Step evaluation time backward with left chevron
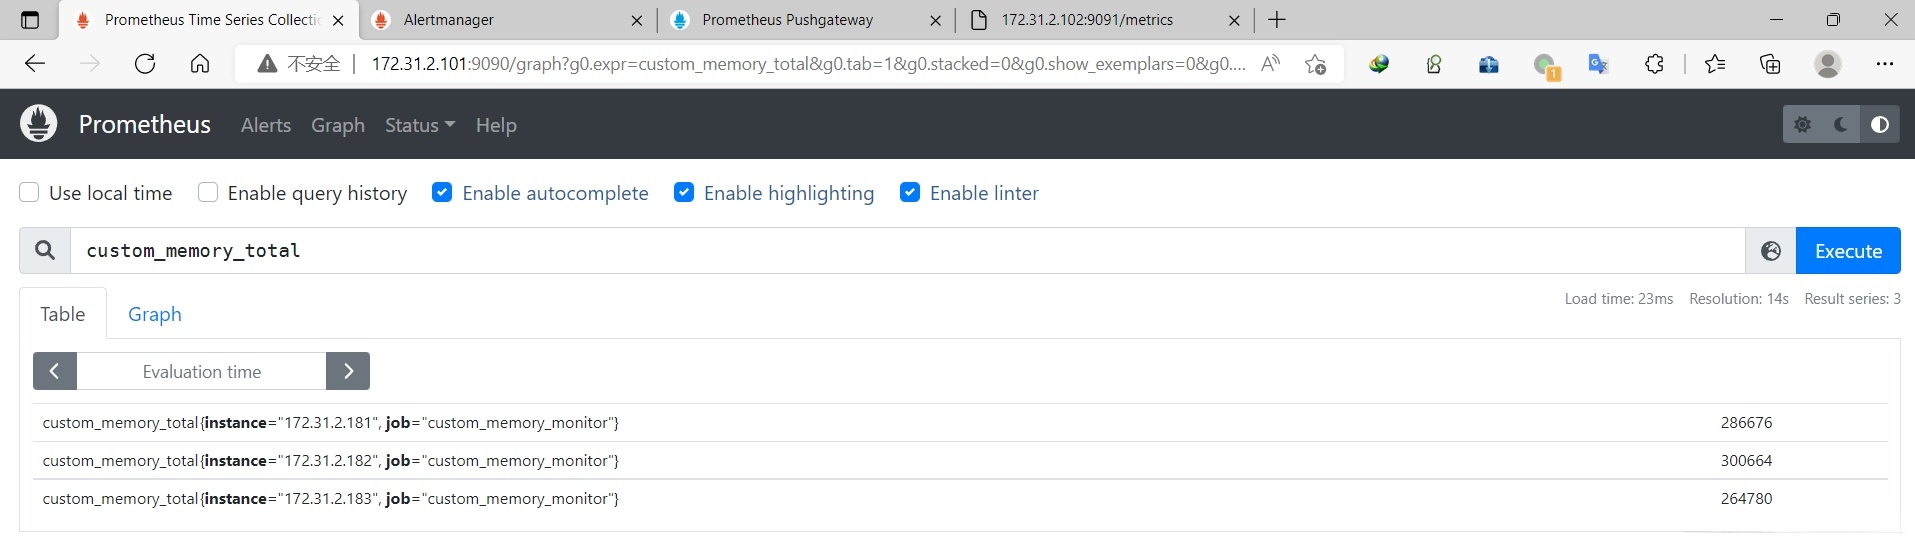The height and width of the screenshot is (543, 1915). click(55, 371)
